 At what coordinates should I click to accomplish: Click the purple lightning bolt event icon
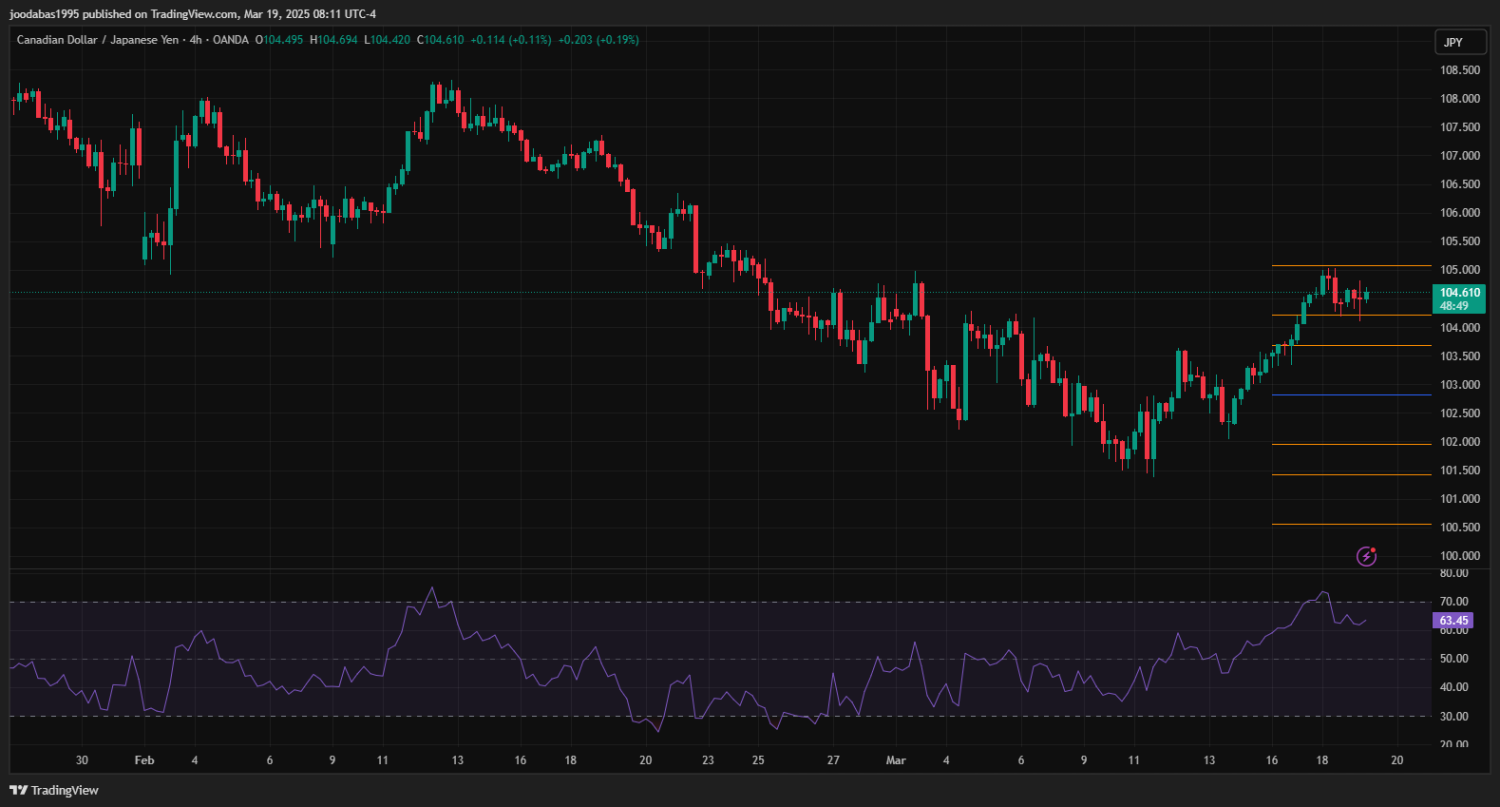tap(1366, 556)
